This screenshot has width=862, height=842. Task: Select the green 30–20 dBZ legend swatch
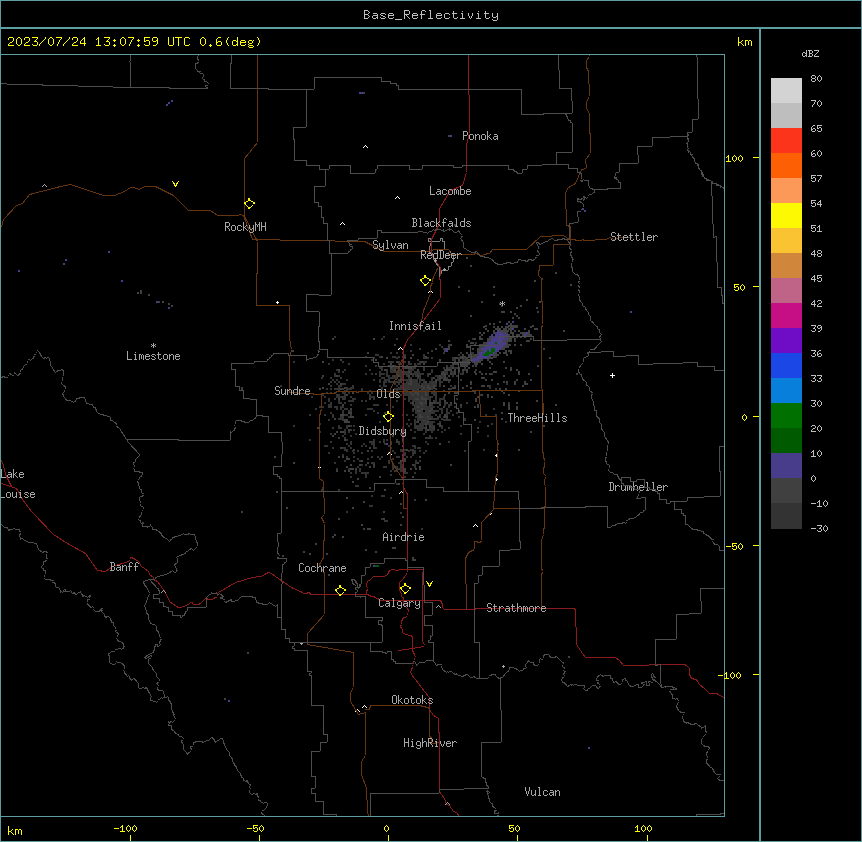coord(786,416)
